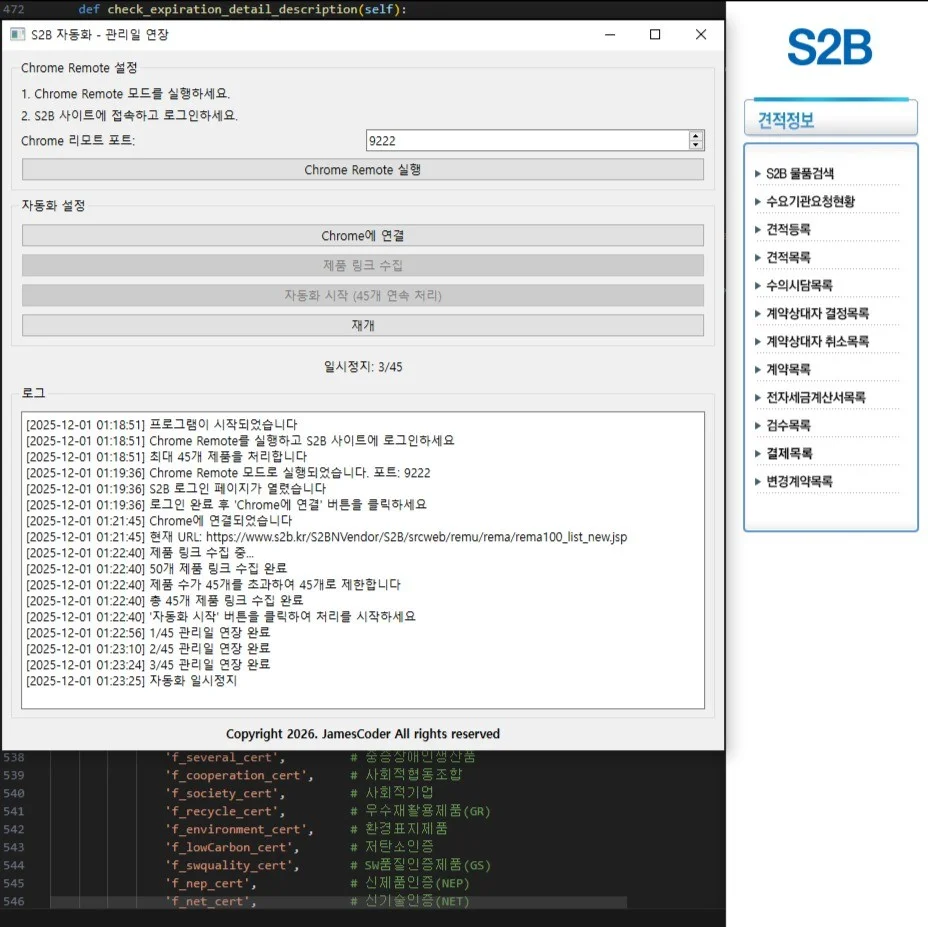The height and width of the screenshot is (927, 928).
Task: Go to 견적등록 sidebar link
Action: (x=788, y=229)
